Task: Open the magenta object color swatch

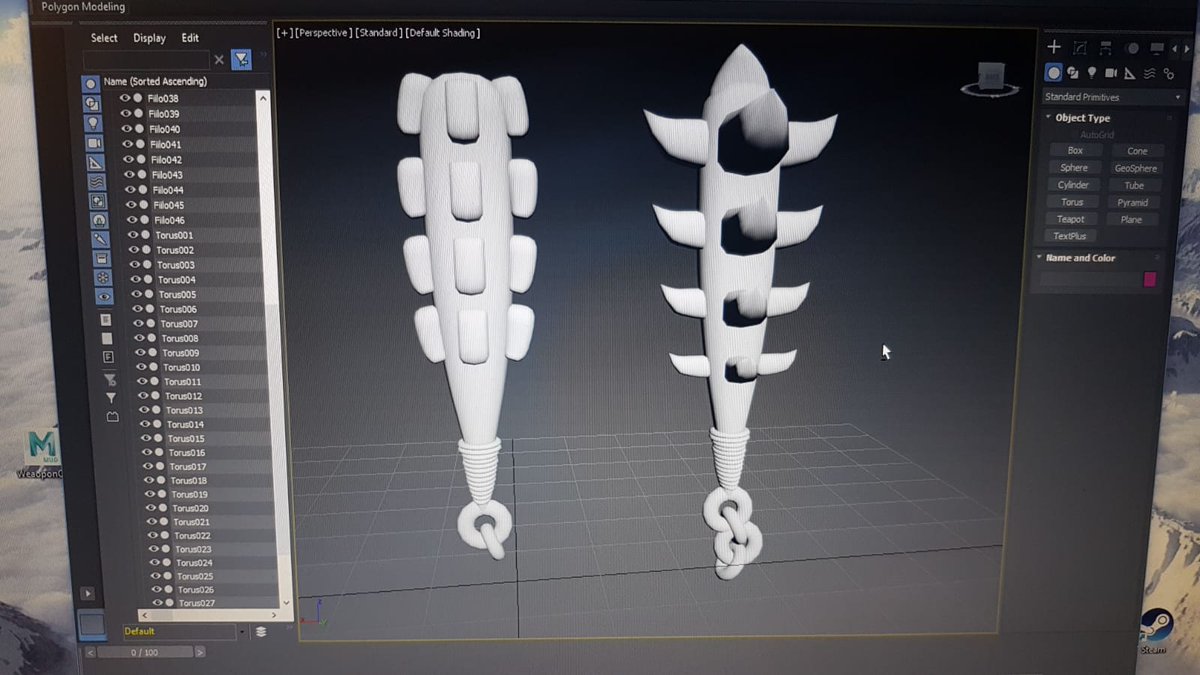Action: 1149,280
